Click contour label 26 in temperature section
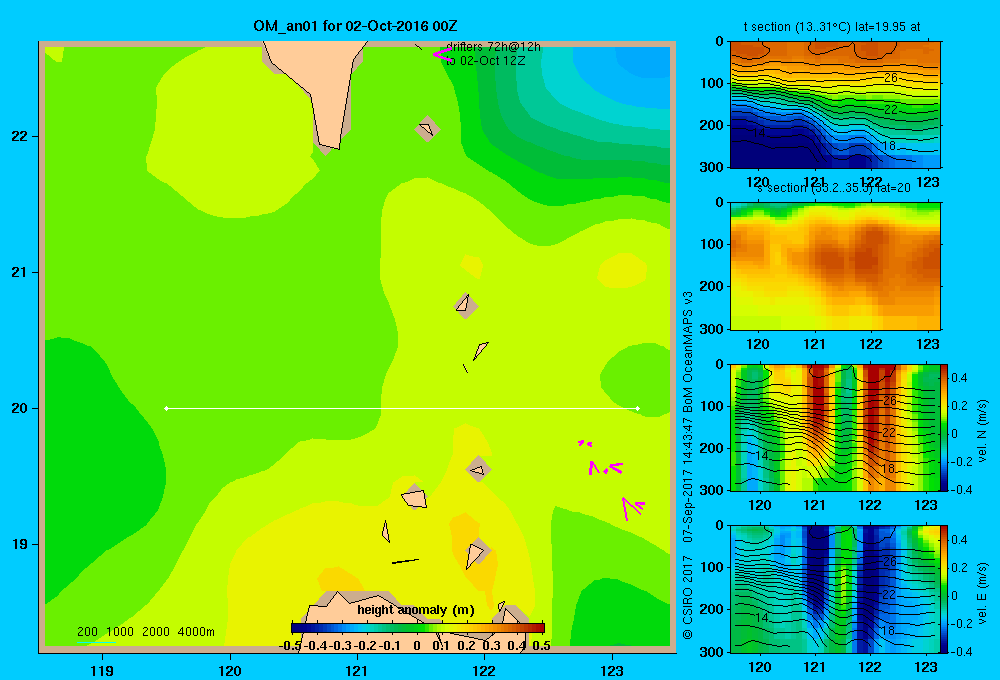The image size is (1000, 680). (x=891, y=78)
